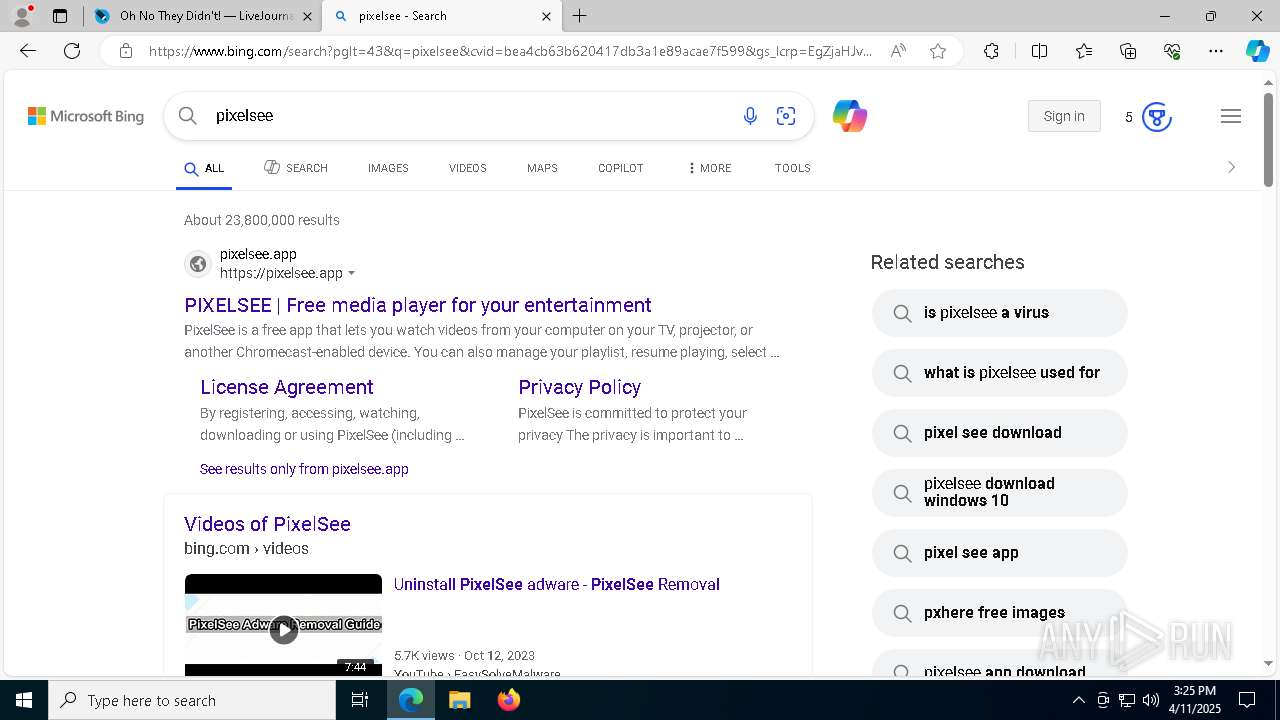Open PIXELSEE Free media player result

click(418, 305)
